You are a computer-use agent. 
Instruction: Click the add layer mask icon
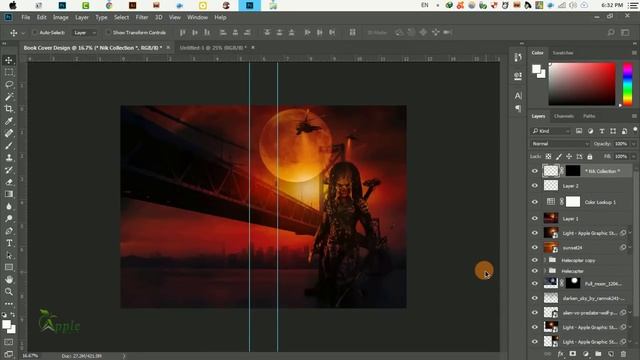pos(573,353)
